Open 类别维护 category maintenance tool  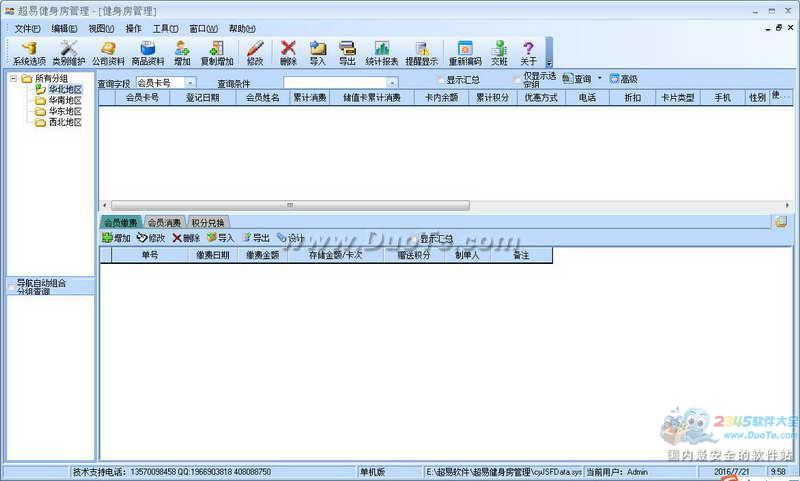click(x=68, y=53)
